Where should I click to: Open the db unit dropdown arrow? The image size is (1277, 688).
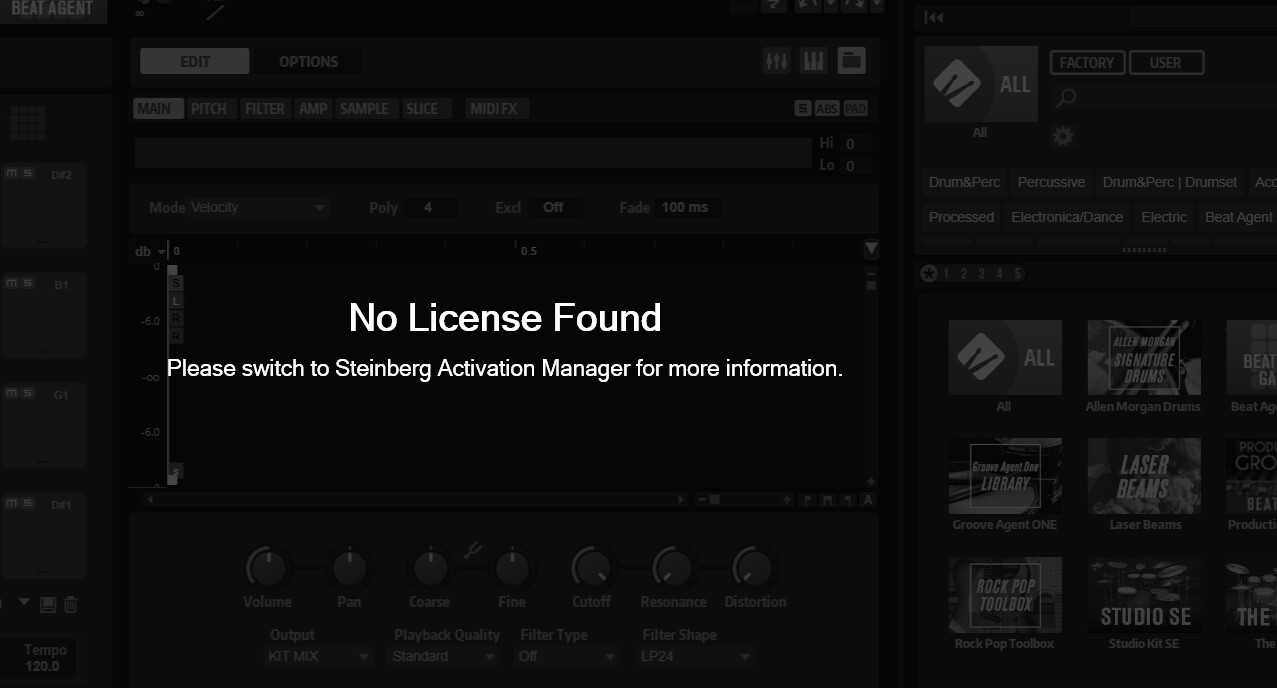(161, 252)
